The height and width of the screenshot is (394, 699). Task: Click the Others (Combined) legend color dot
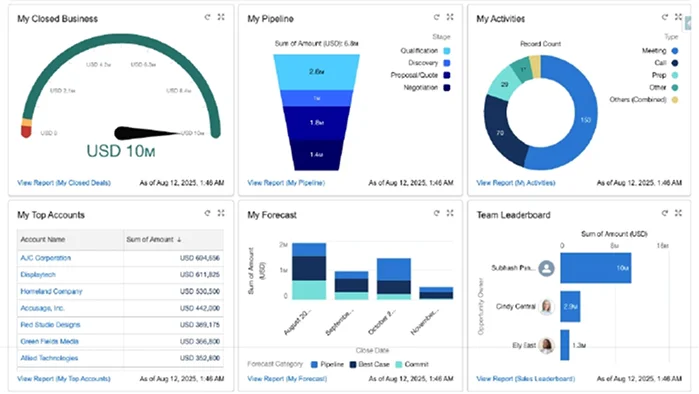[675, 100]
